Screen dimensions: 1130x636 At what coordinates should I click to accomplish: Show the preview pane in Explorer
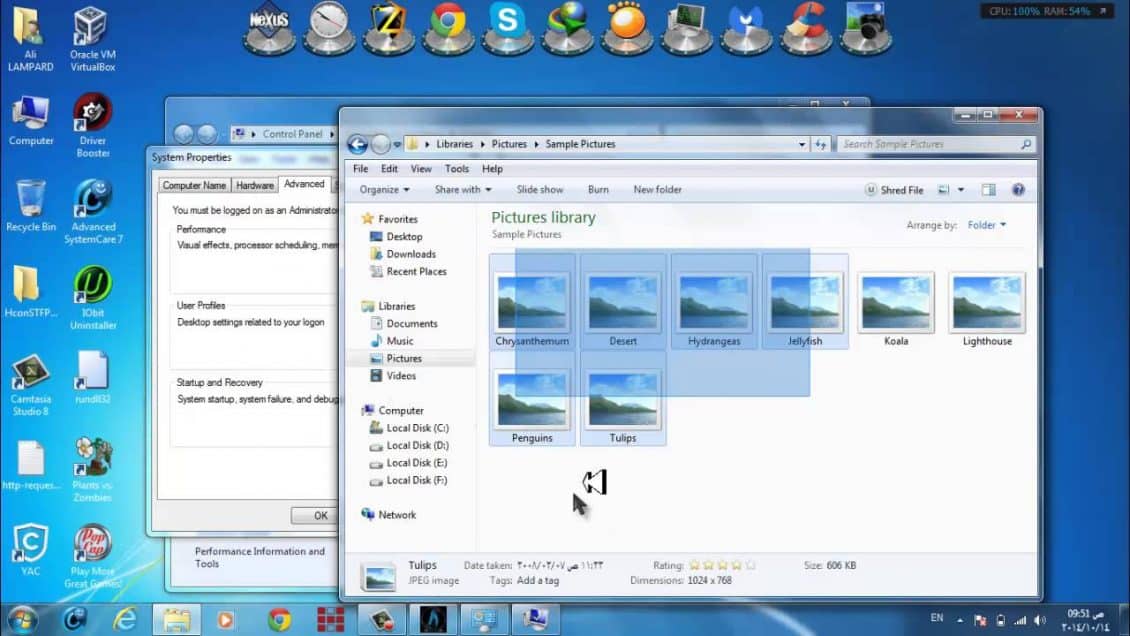click(988, 189)
